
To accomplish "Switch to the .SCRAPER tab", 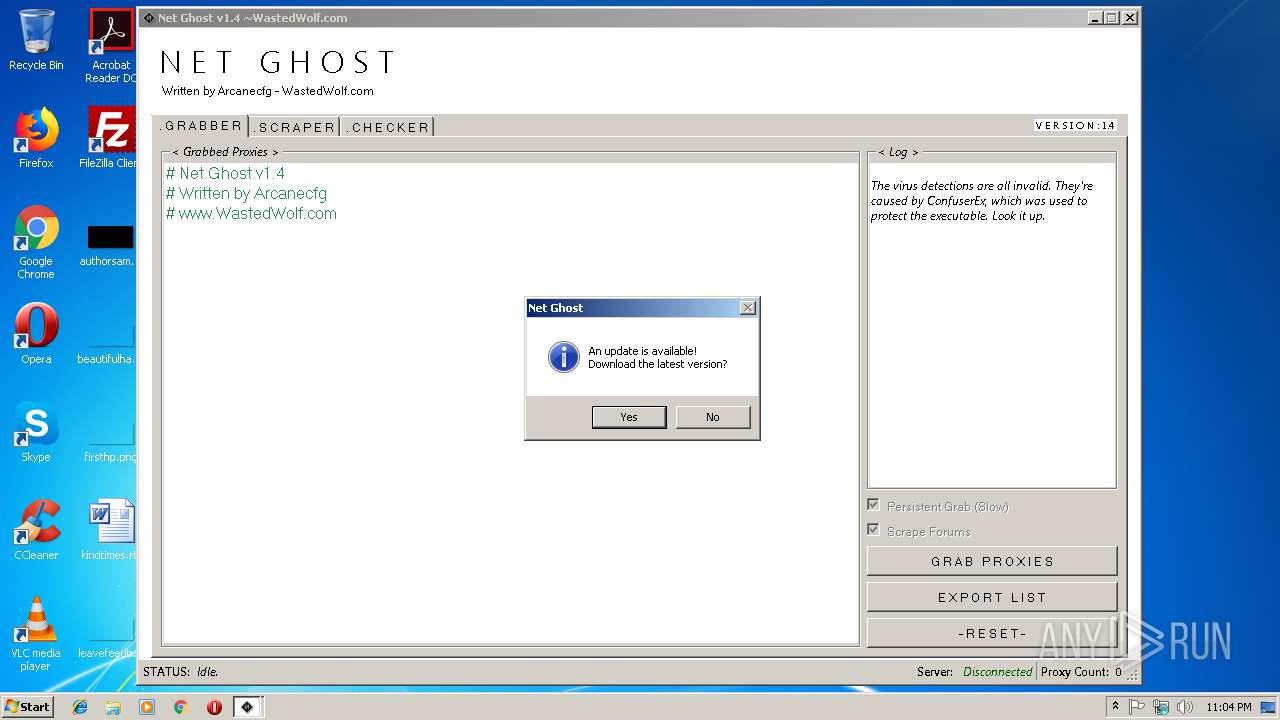I will [294, 127].
